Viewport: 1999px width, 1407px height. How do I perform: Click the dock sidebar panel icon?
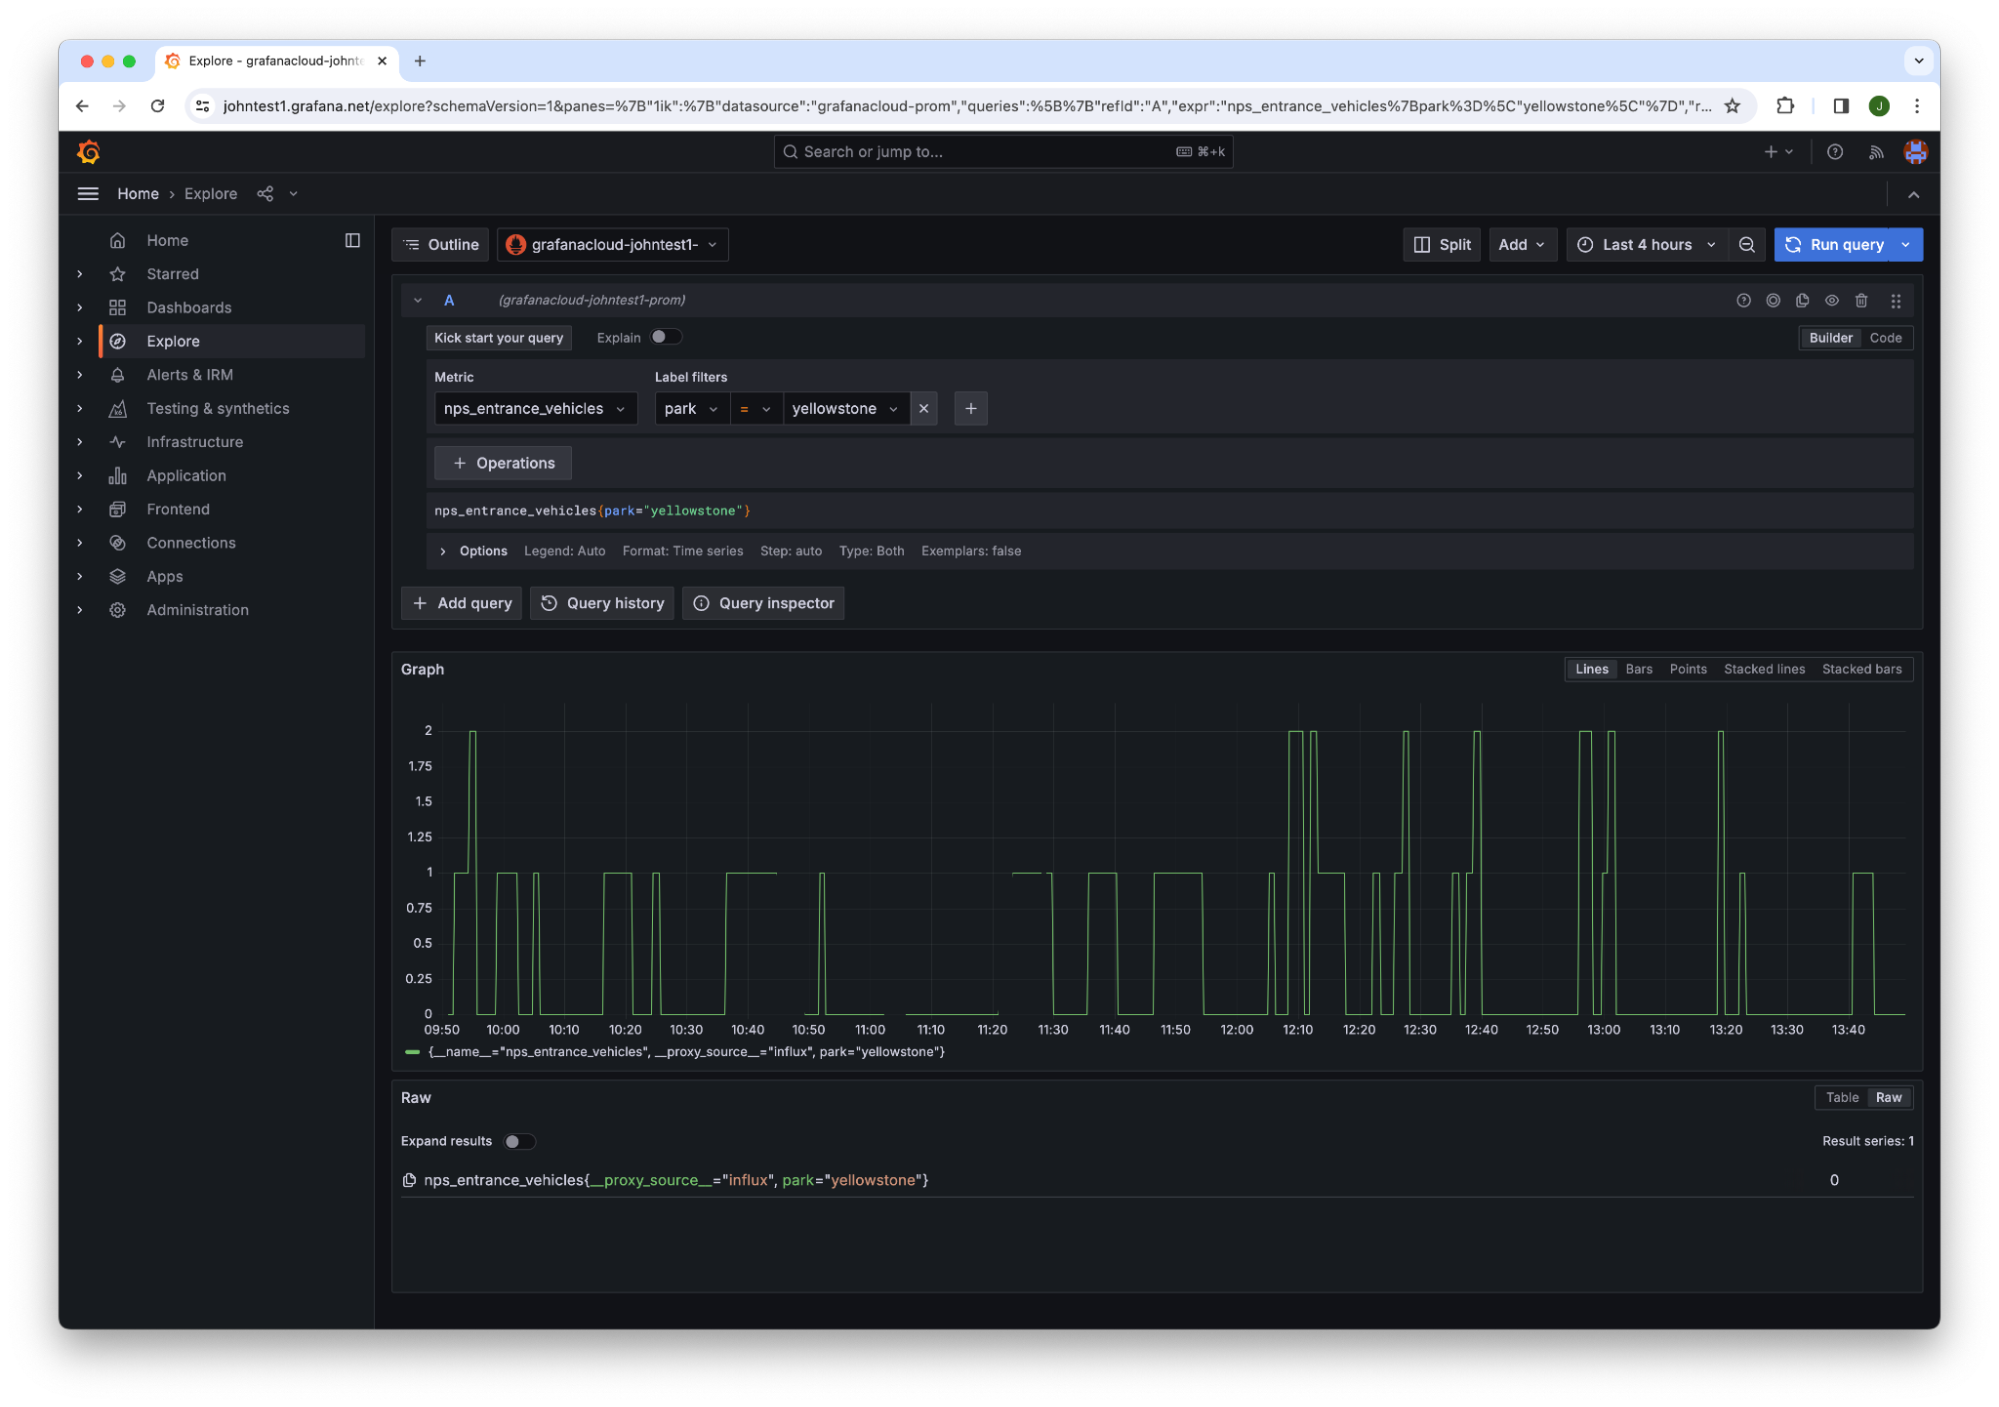[352, 240]
